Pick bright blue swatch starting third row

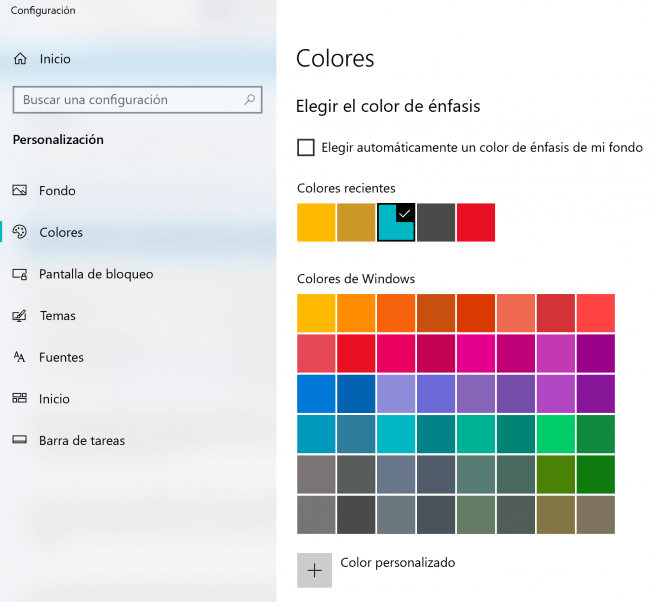(x=316, y=393)
